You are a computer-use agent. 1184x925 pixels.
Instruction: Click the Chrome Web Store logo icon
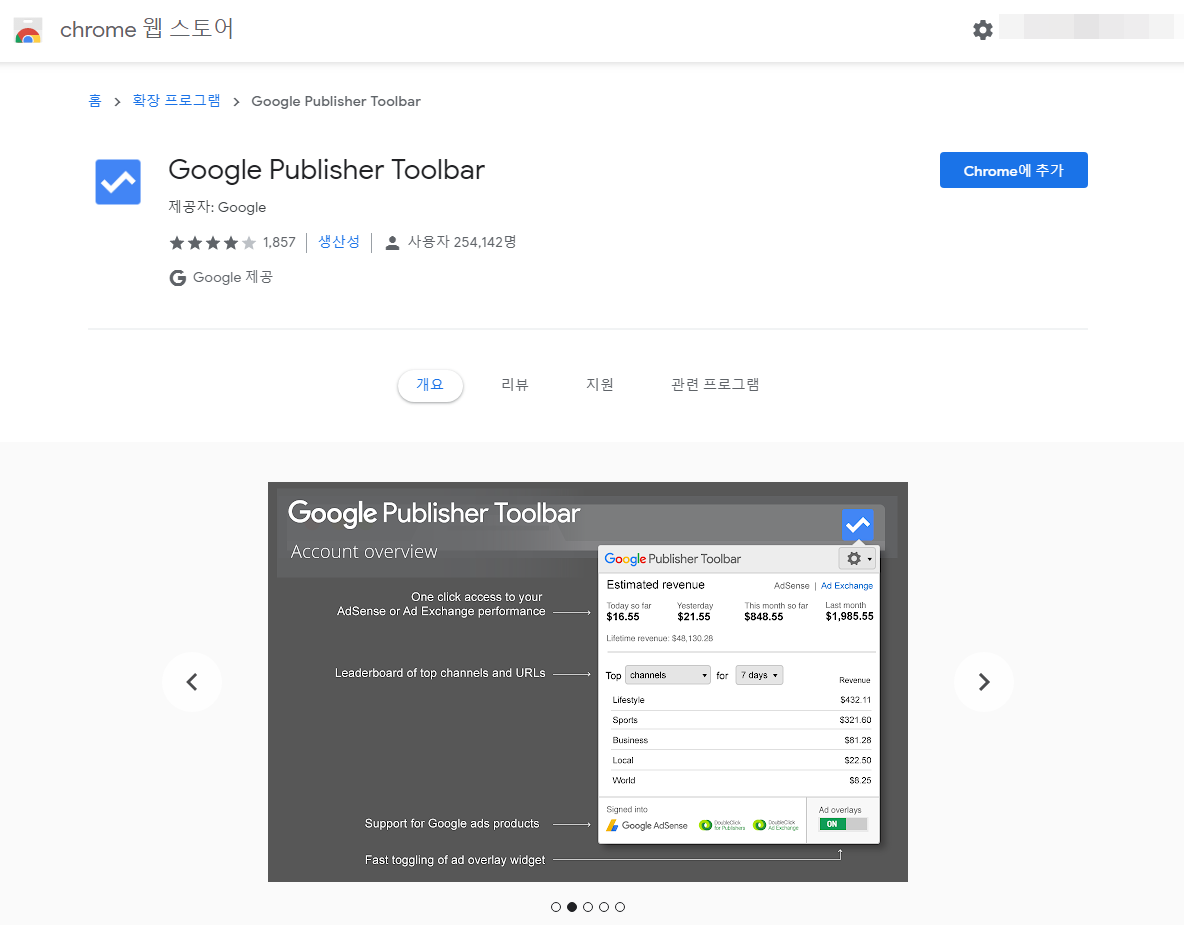pos(28,30)
